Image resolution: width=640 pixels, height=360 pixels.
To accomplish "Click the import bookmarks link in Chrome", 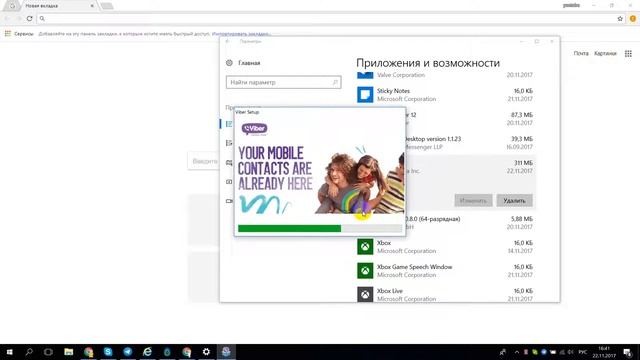I will tap(241, 33).
